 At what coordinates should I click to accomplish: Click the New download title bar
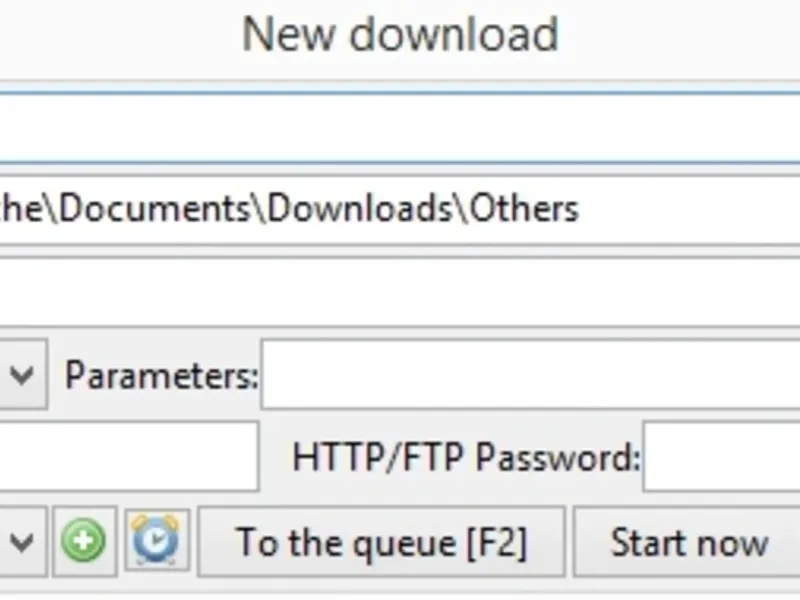(400, 35)
